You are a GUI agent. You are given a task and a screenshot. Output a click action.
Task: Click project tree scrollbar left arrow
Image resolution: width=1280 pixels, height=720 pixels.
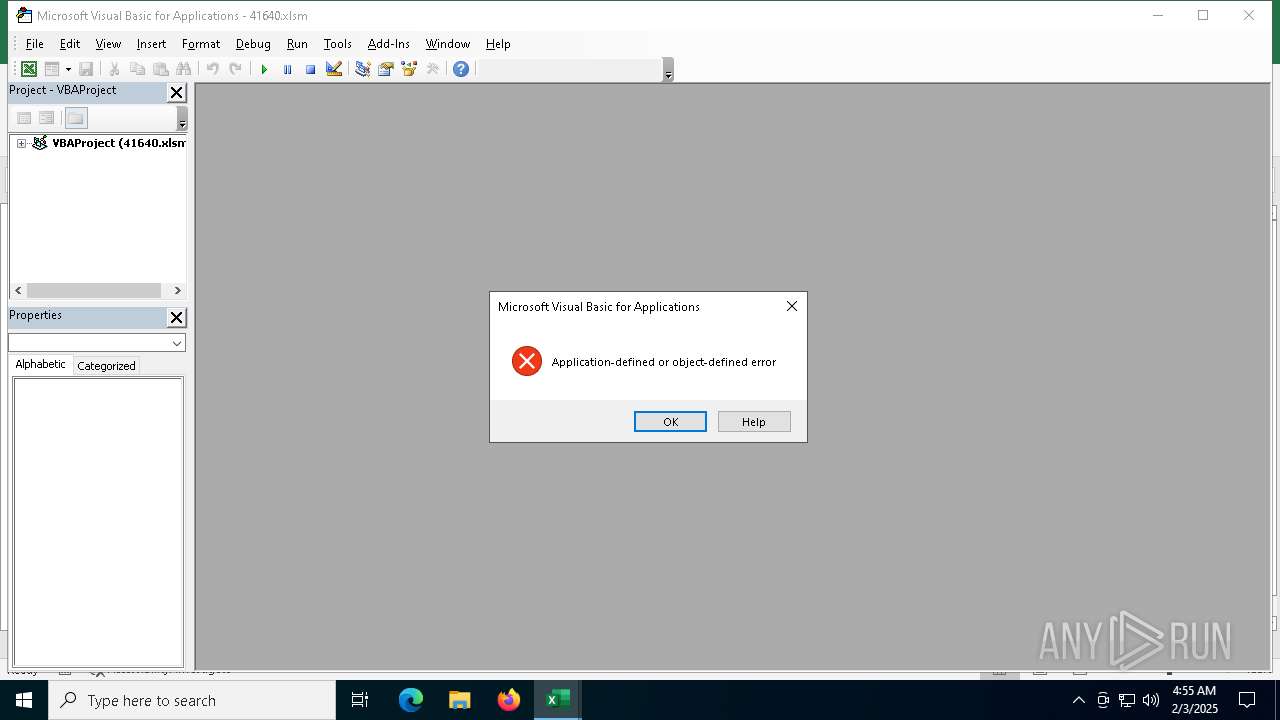[18, 290]
